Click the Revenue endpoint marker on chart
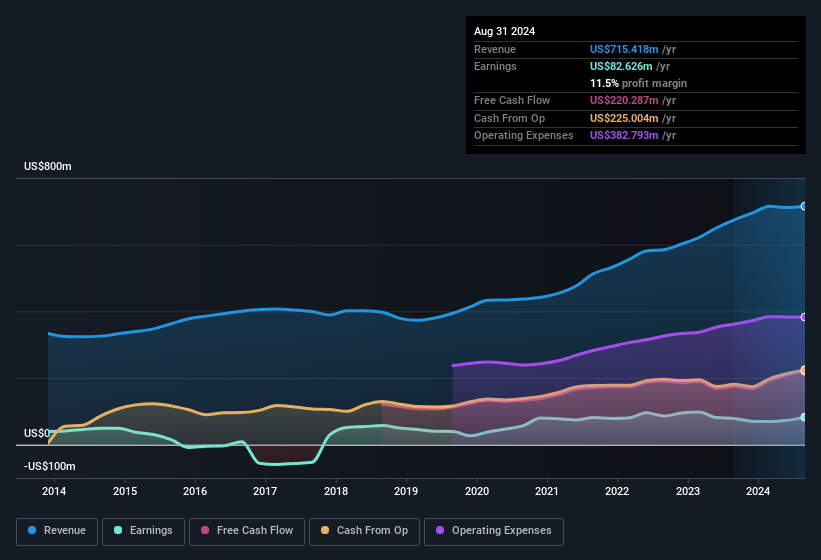821x560 pixels. (x=803, y=206)
